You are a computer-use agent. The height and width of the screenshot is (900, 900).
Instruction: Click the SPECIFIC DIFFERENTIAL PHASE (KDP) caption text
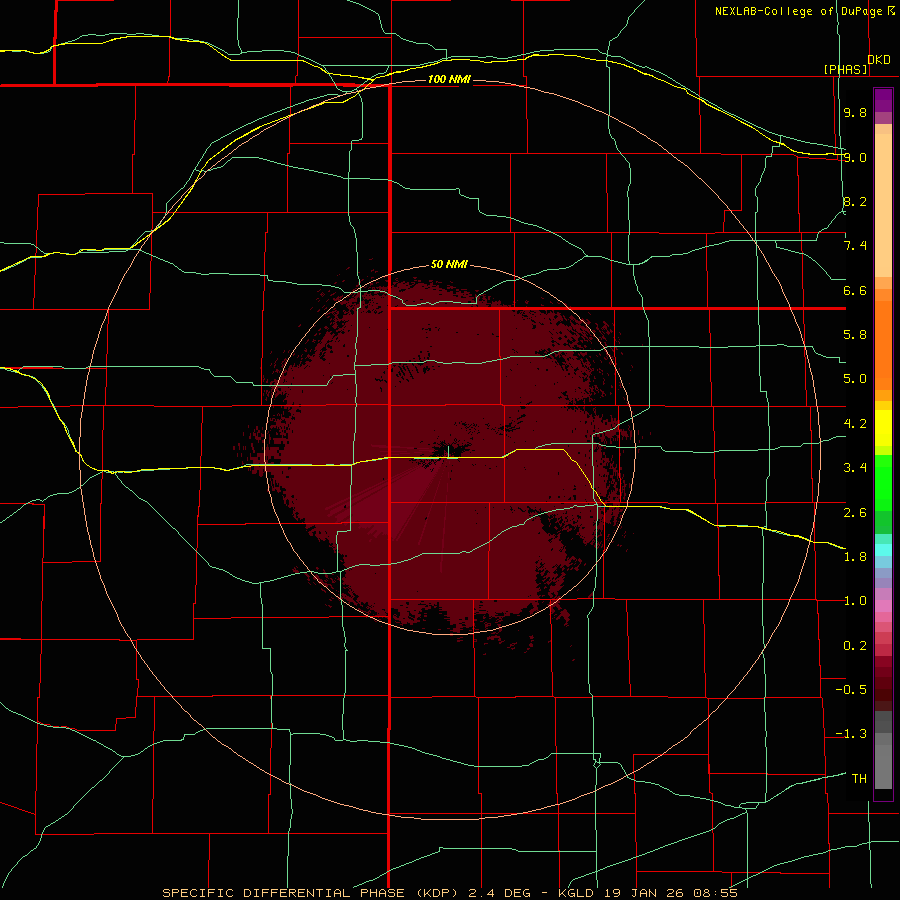(311, 893)
